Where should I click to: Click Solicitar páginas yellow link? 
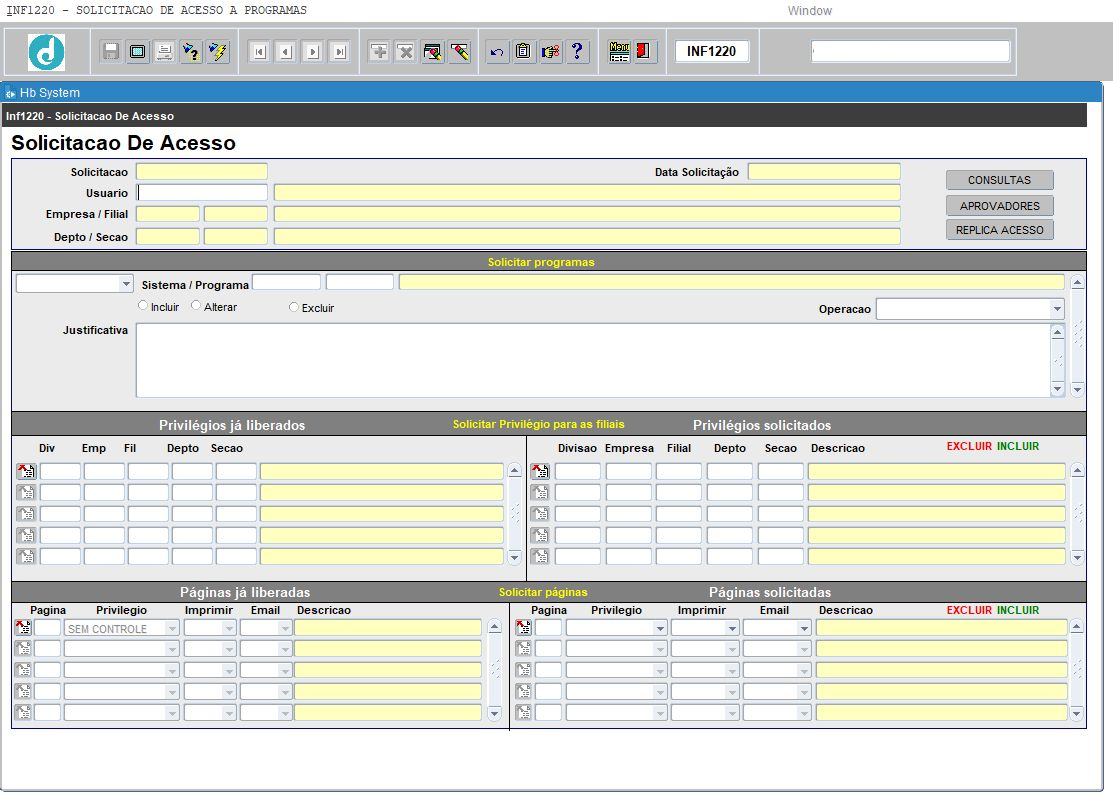(543, 592)
